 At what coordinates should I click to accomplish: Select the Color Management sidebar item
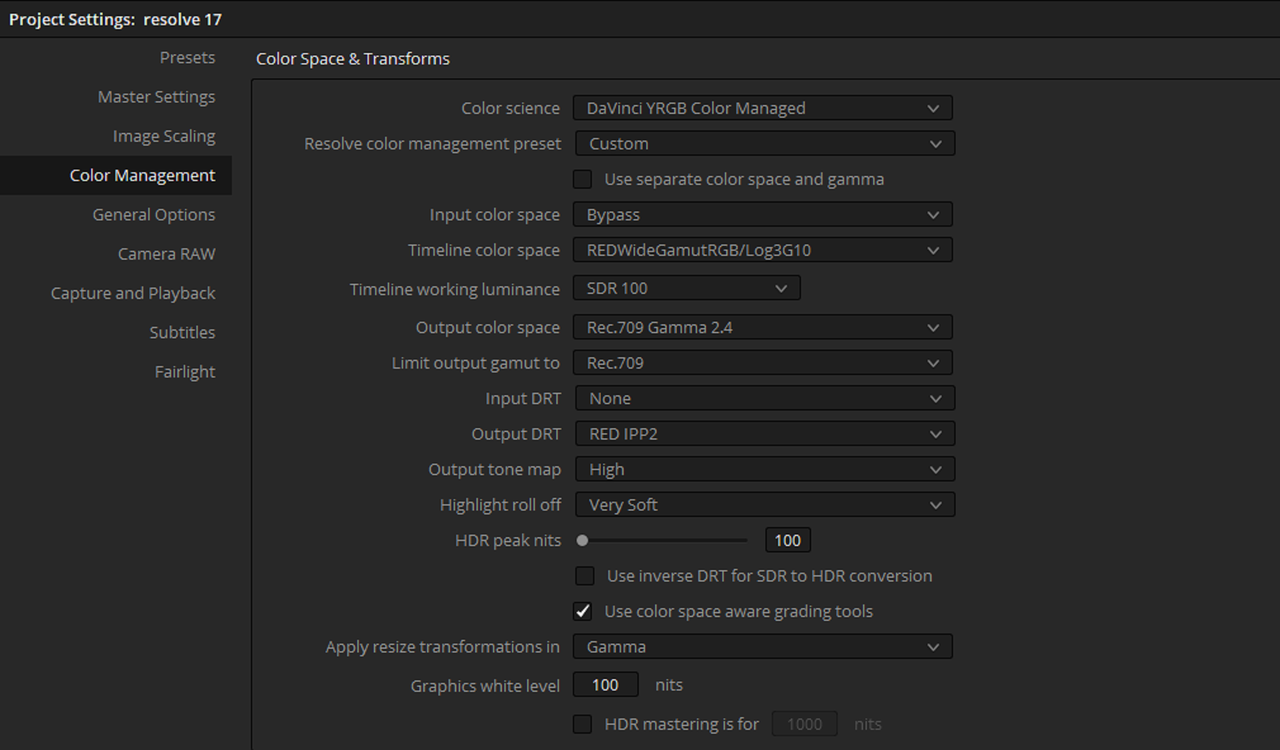115,175
